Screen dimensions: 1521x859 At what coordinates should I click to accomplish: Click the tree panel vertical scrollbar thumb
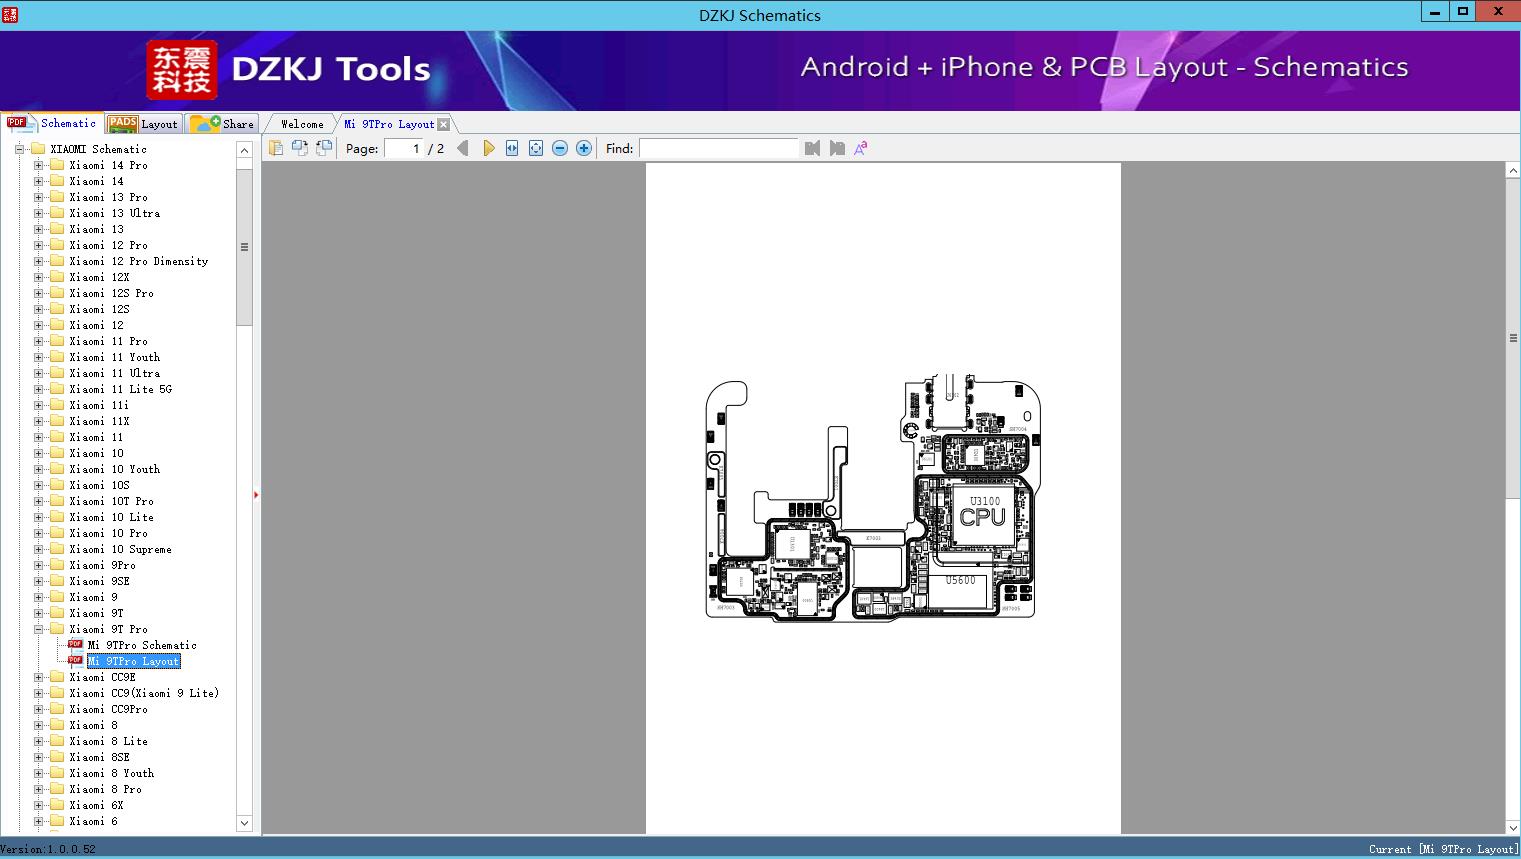coord(244,246)
